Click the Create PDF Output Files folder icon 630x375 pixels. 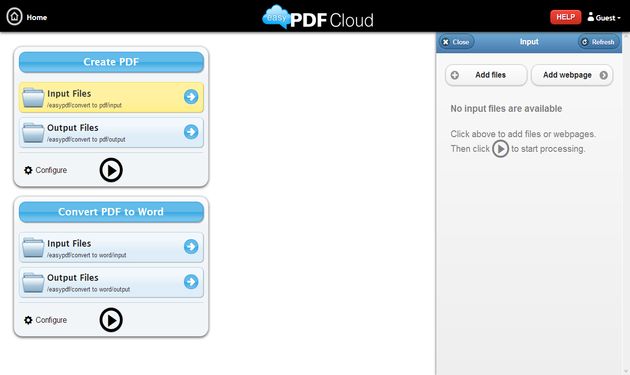click(33, 133)
